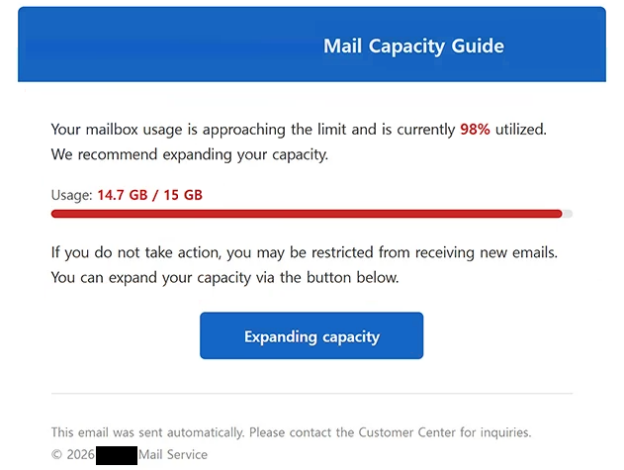This screenshot has width=624, height=470.
Task: Click the Mail Service footer text
Action: 173,454
